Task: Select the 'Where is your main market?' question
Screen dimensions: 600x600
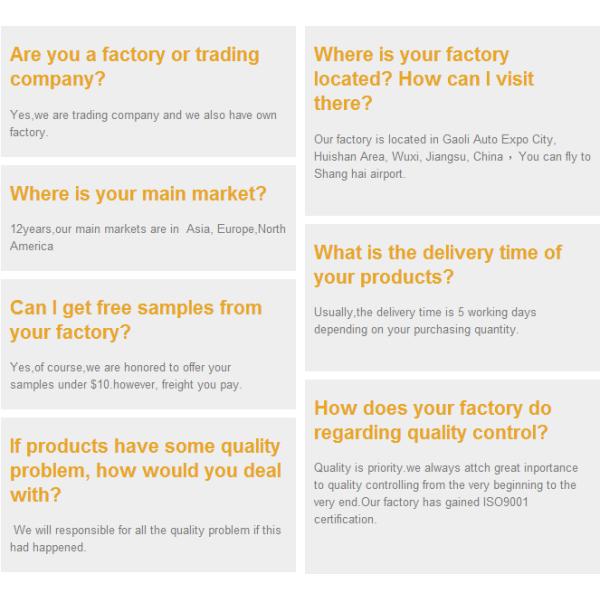Action: pos(138,193)
